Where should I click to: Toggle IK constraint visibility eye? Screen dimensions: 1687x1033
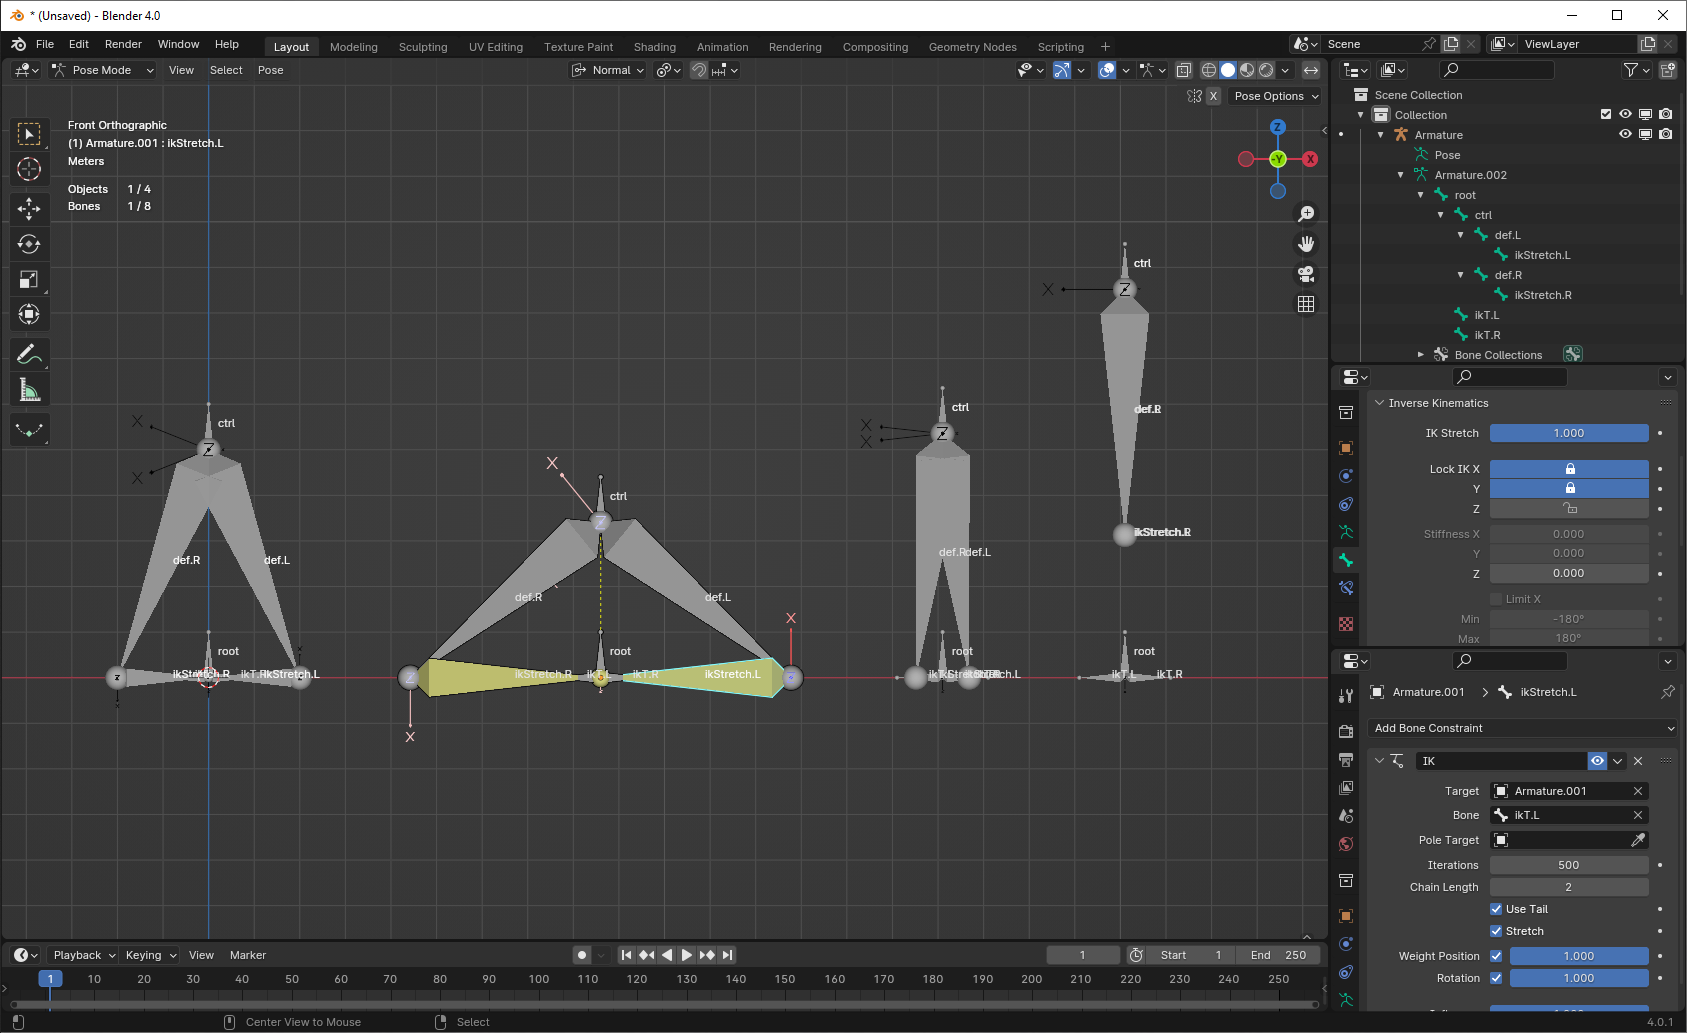[1597, 761]
